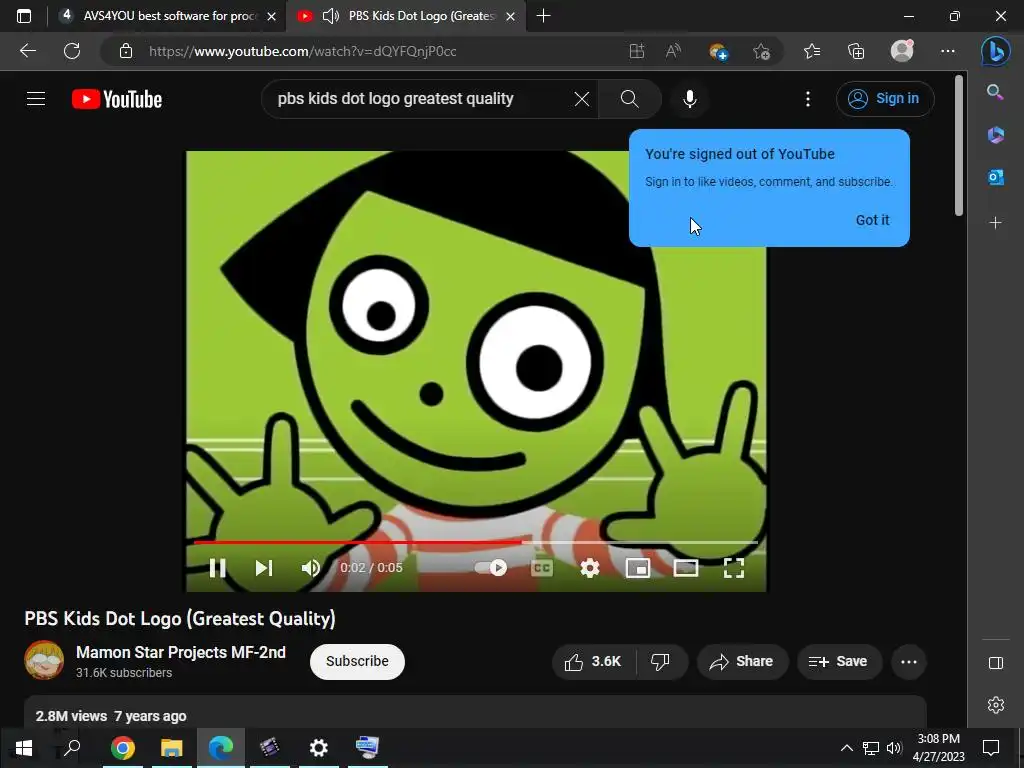Open Google Chrome from the taskbar
This screenshot has width=1024, height=768.
(x=123, y=747)
